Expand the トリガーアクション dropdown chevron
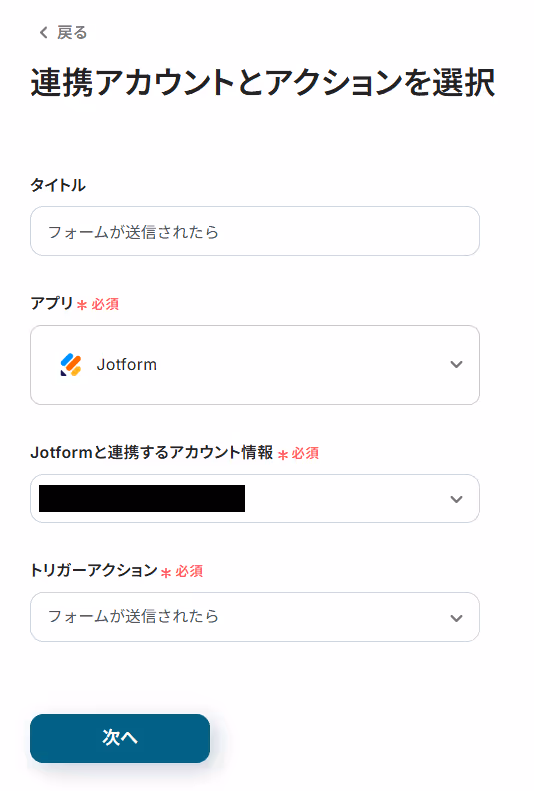Image resolution: width=534 pixels, height=791 pixels. [456, 618]
